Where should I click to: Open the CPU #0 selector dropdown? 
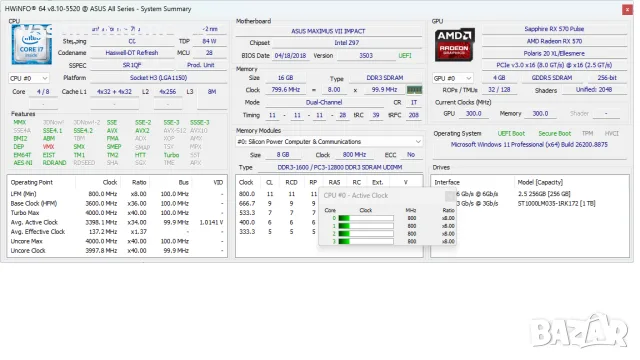coord(29,78)
